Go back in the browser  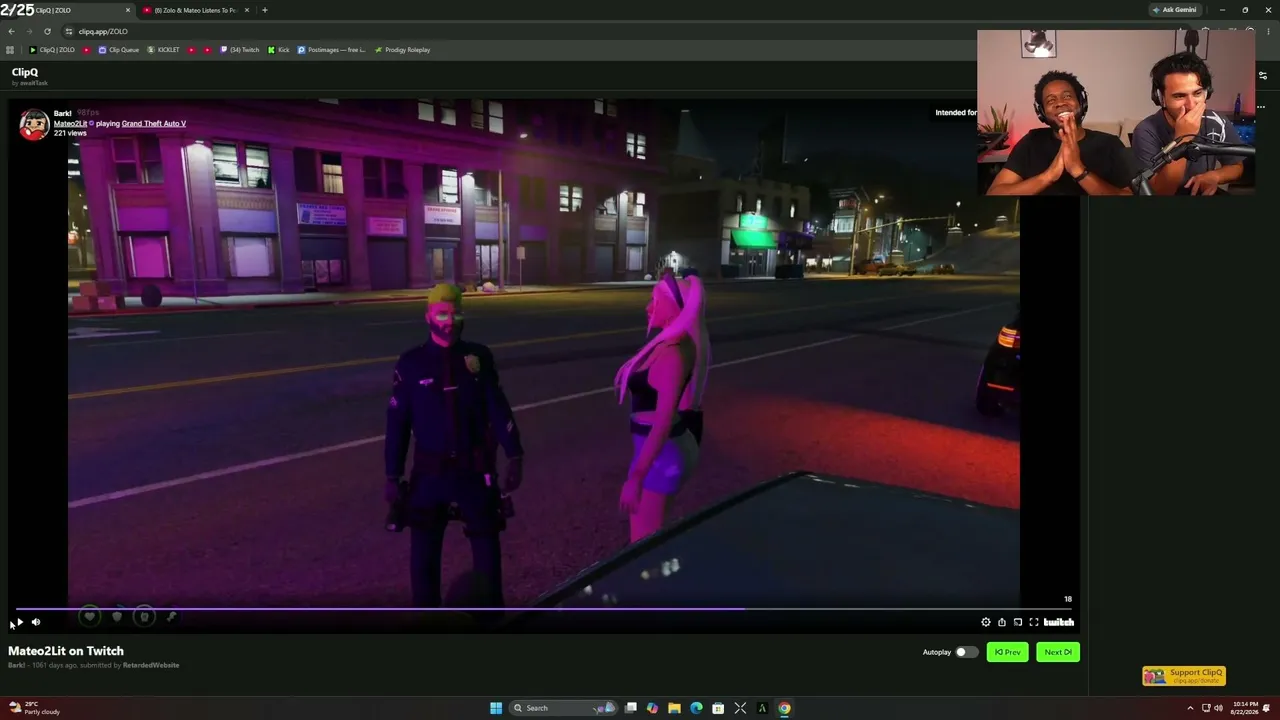[11, 31]
